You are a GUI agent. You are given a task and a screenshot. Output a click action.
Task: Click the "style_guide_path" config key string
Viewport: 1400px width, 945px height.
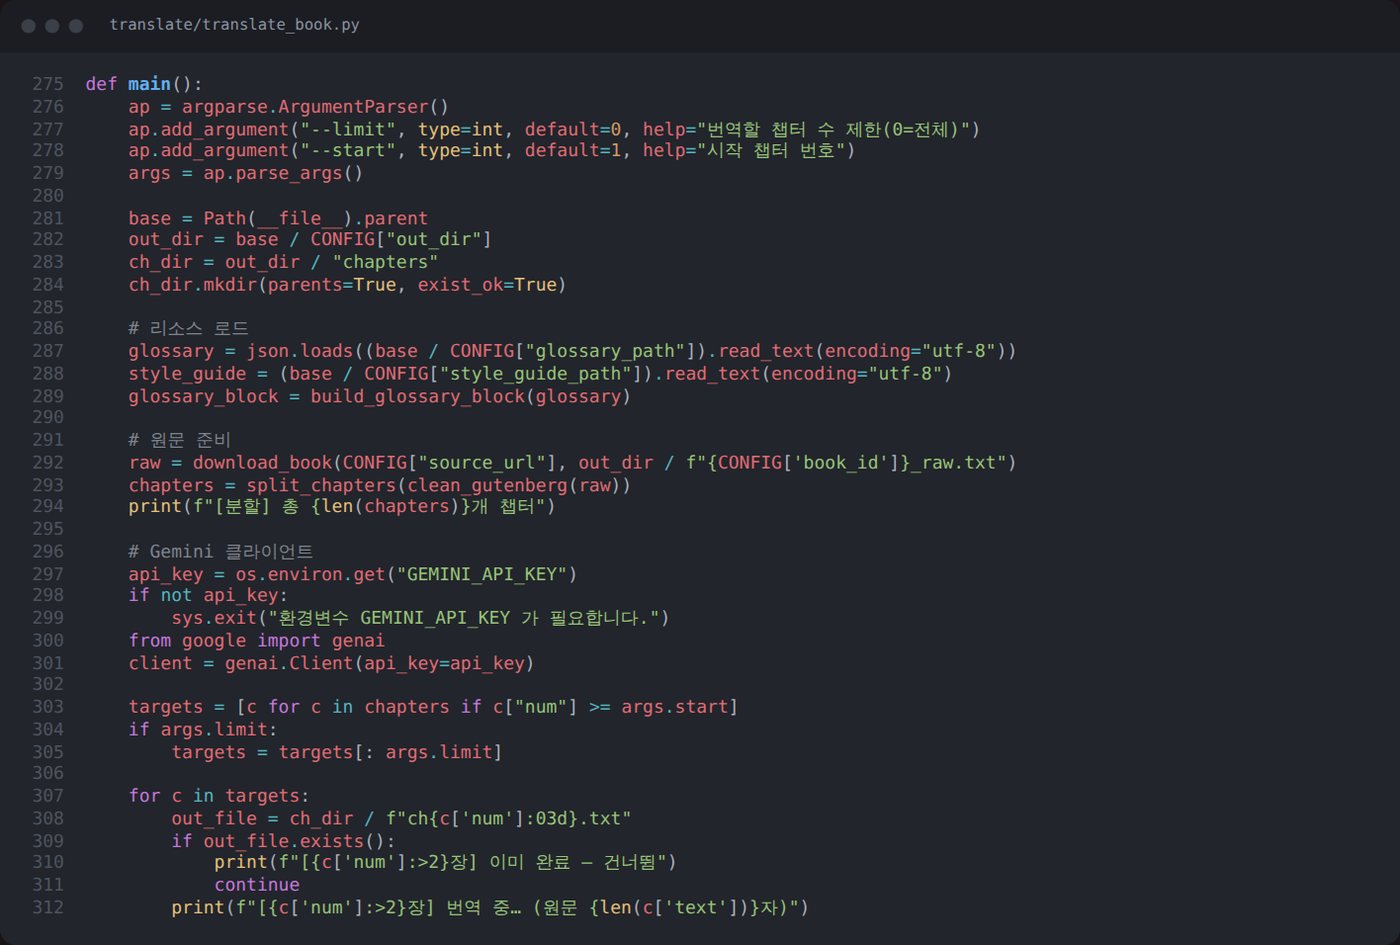pyautogui.click(x=535, y=373)
